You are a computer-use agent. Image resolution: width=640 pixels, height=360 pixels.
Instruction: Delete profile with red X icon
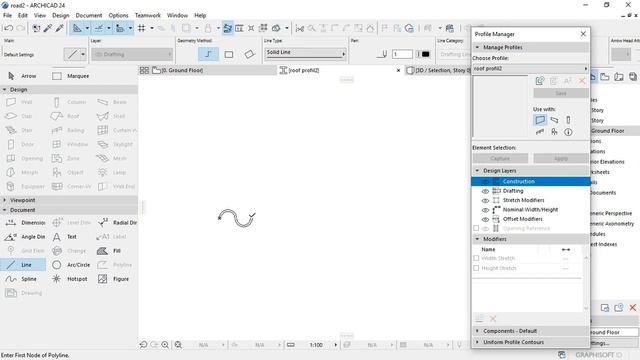pos(582,81)
